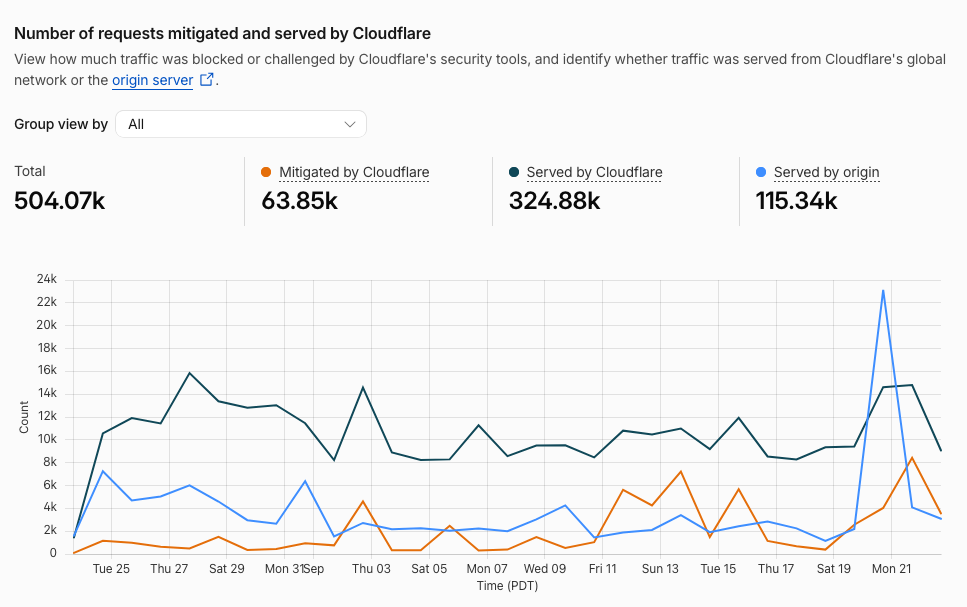The width and height of the screenshot is (967, 607).
Task: Click the chart heading about requests mitigated
Action: click(223, 33)
